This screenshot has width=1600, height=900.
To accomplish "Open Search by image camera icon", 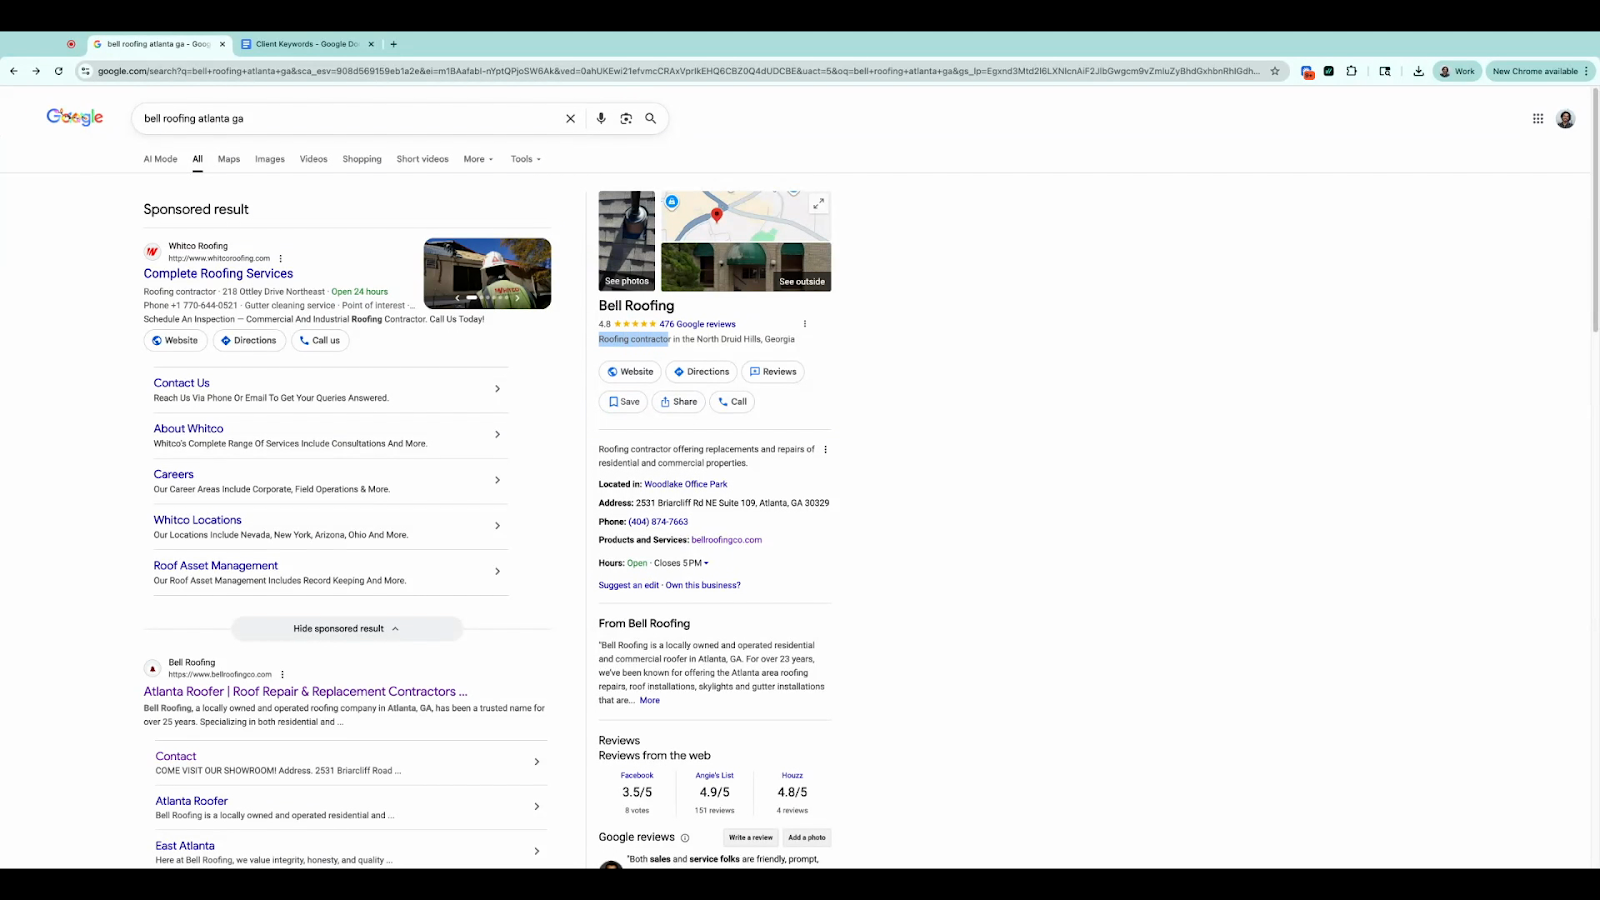I will (626, 118).
